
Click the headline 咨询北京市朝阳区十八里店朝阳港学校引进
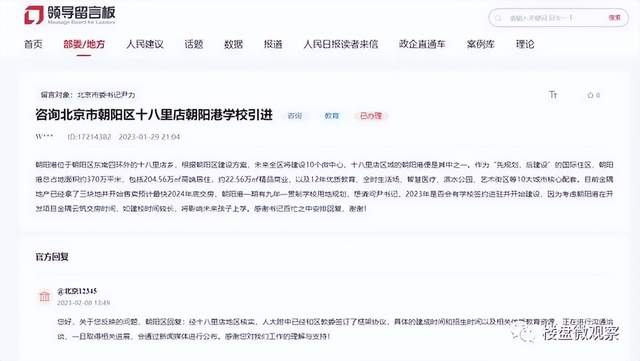(154, 115)
